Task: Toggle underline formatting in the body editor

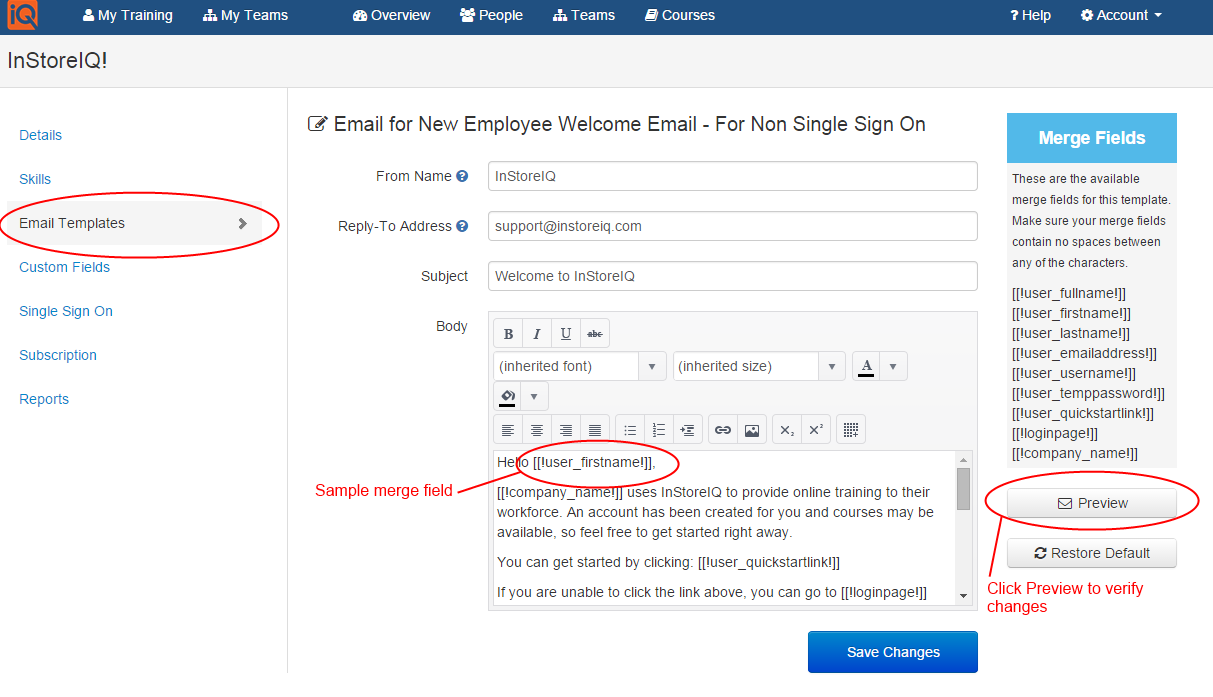Action: 566,334
